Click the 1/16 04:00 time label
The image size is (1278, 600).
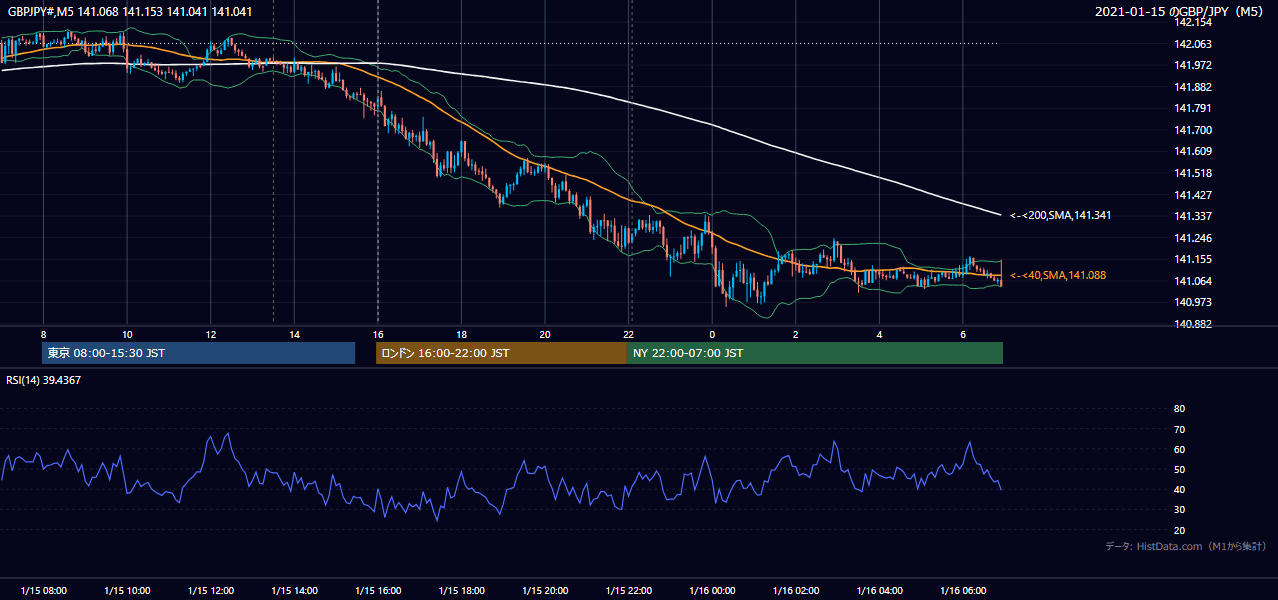(x=879, y=591)
